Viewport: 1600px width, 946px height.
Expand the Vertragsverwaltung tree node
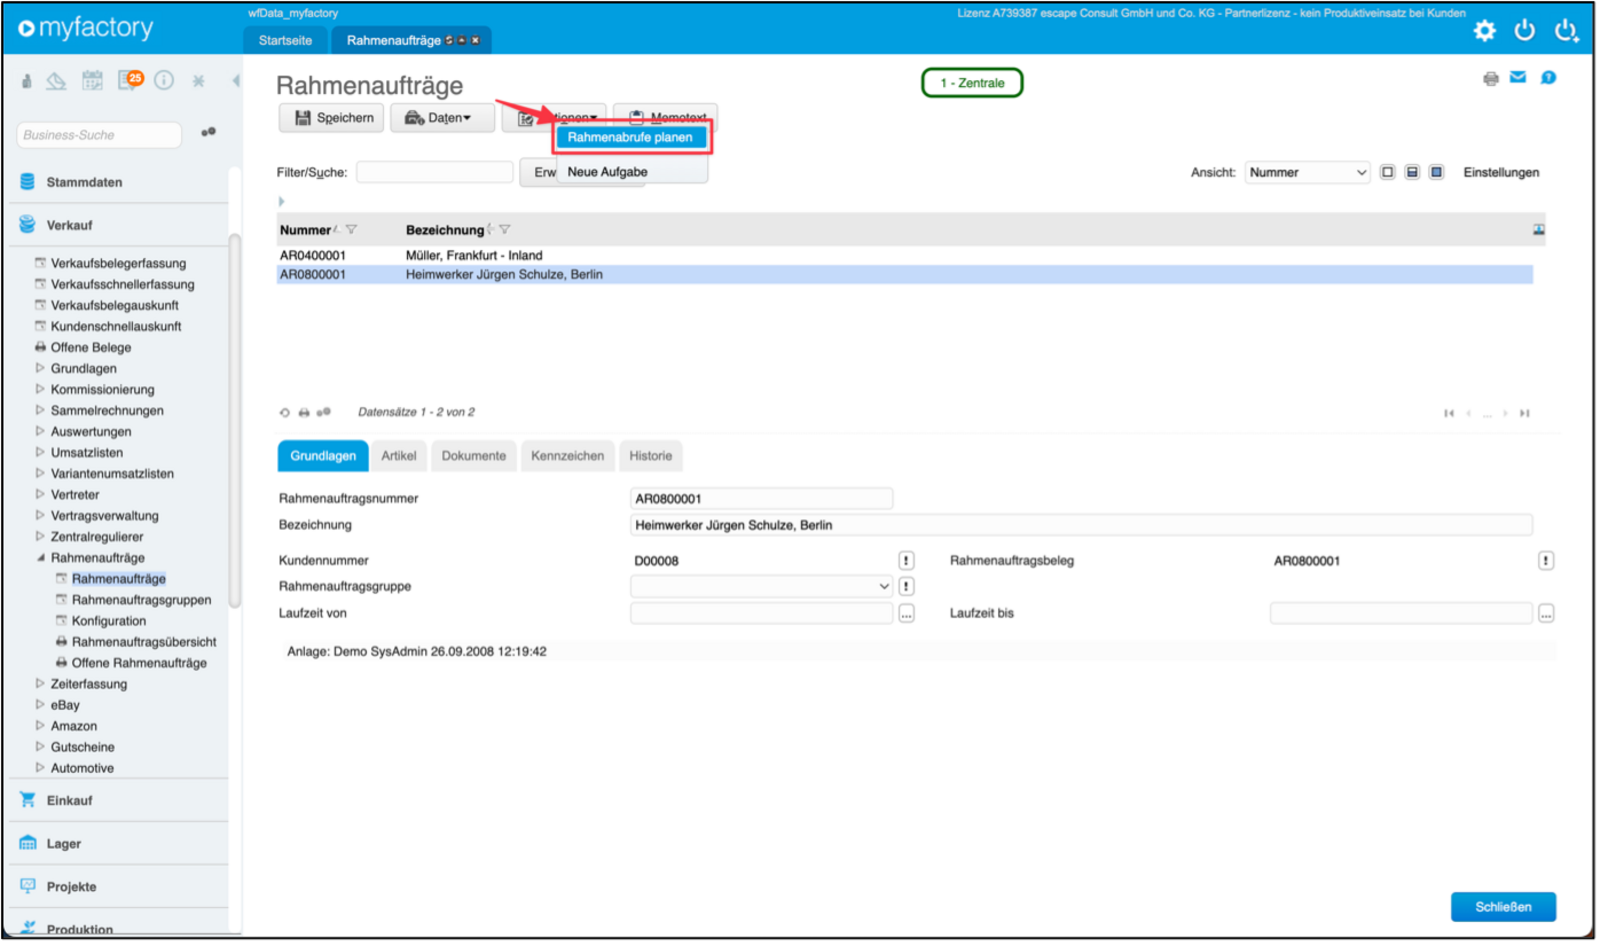click(40, 515)
